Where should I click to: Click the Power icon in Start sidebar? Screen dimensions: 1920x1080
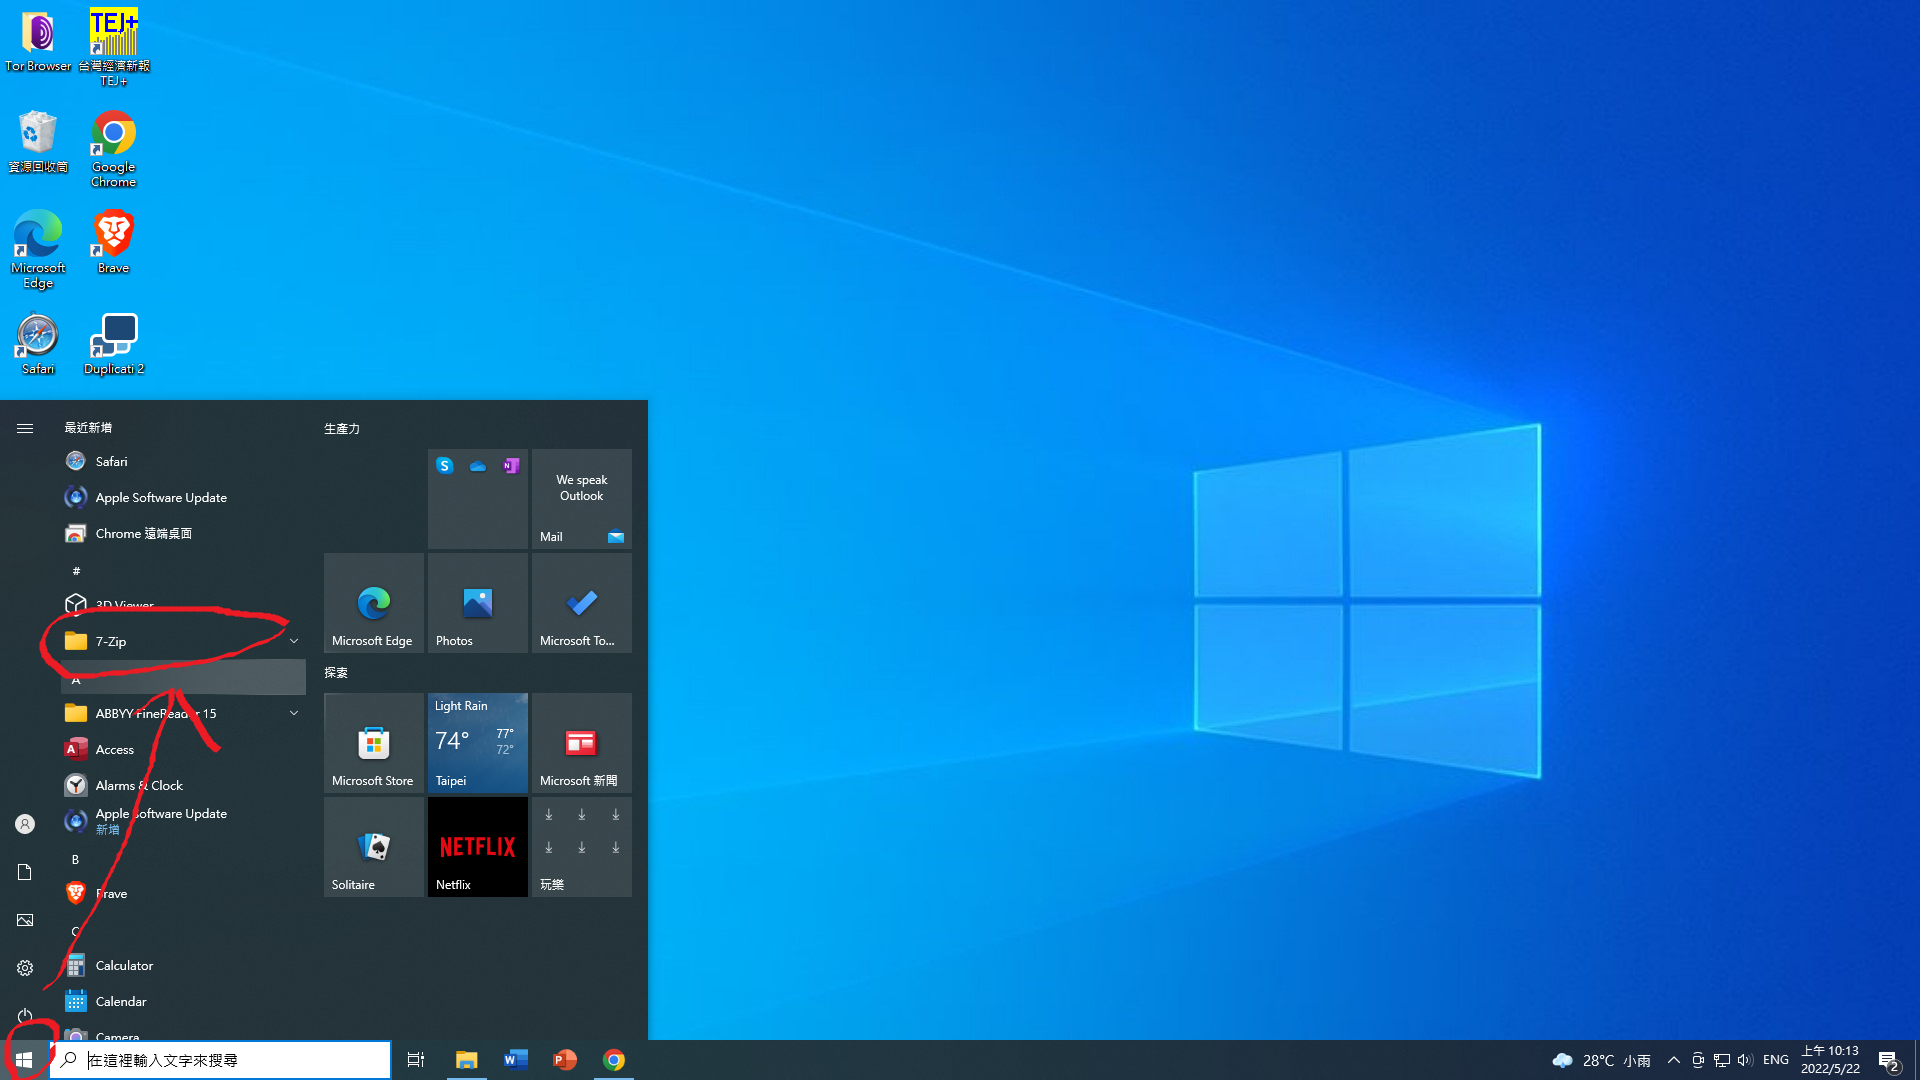(25, 1015)
